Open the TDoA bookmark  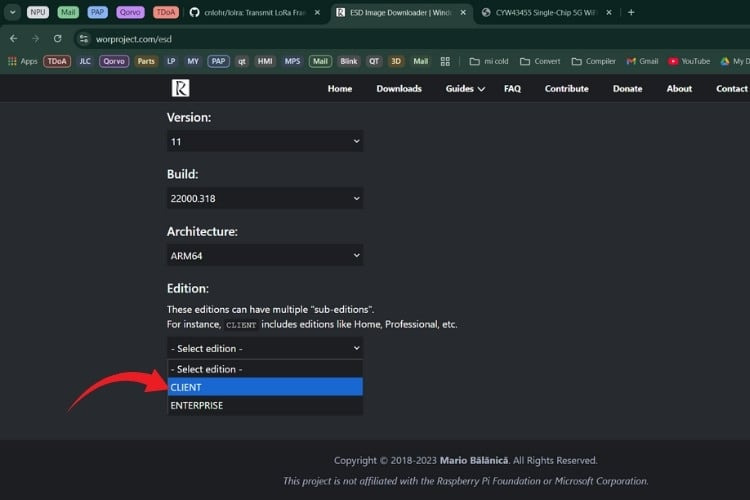point(57,61)
